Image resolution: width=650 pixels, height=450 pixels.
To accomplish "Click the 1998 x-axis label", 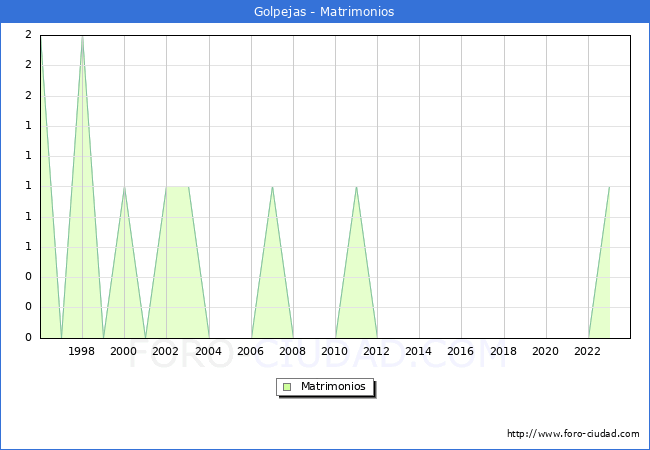I will (x=81, y=351).
